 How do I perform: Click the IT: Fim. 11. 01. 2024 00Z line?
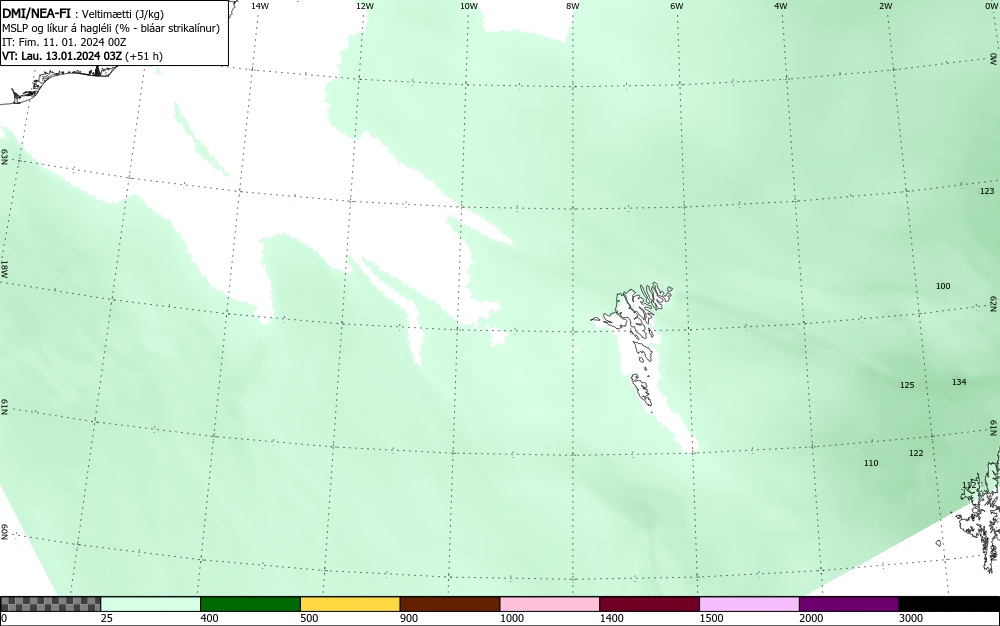tap(64, 42)
